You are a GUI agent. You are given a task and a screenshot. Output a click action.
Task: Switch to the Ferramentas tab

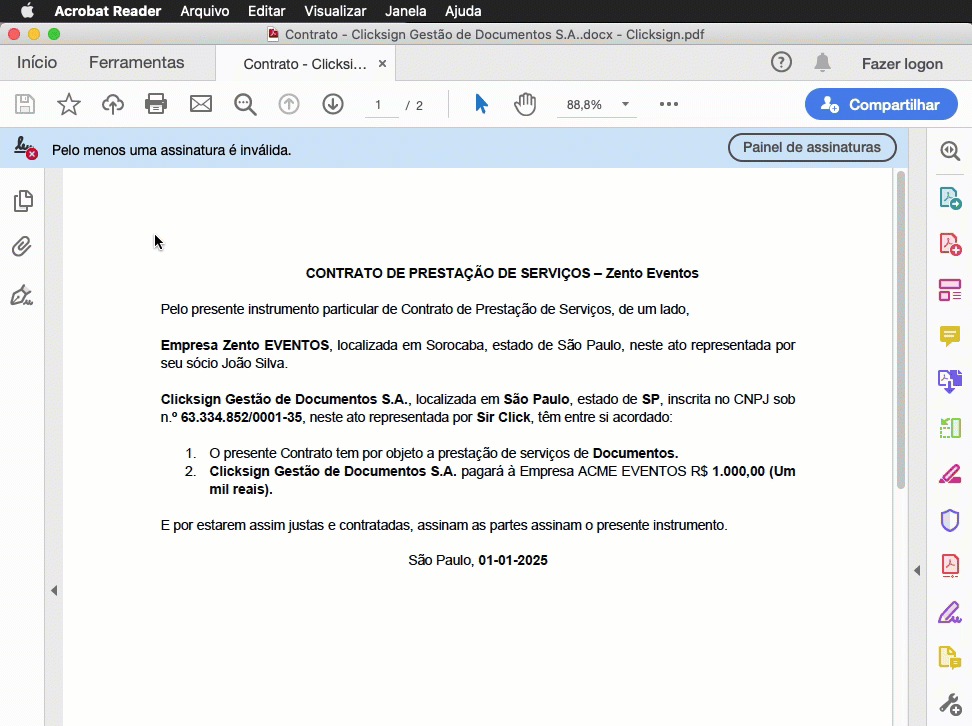(136, 63)
